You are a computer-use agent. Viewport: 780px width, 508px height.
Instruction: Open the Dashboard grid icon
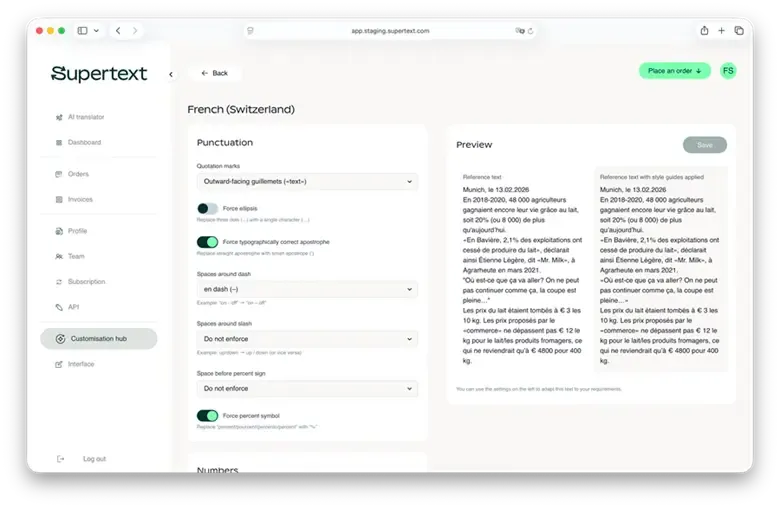pyautogui.click(x=59, y=143)
